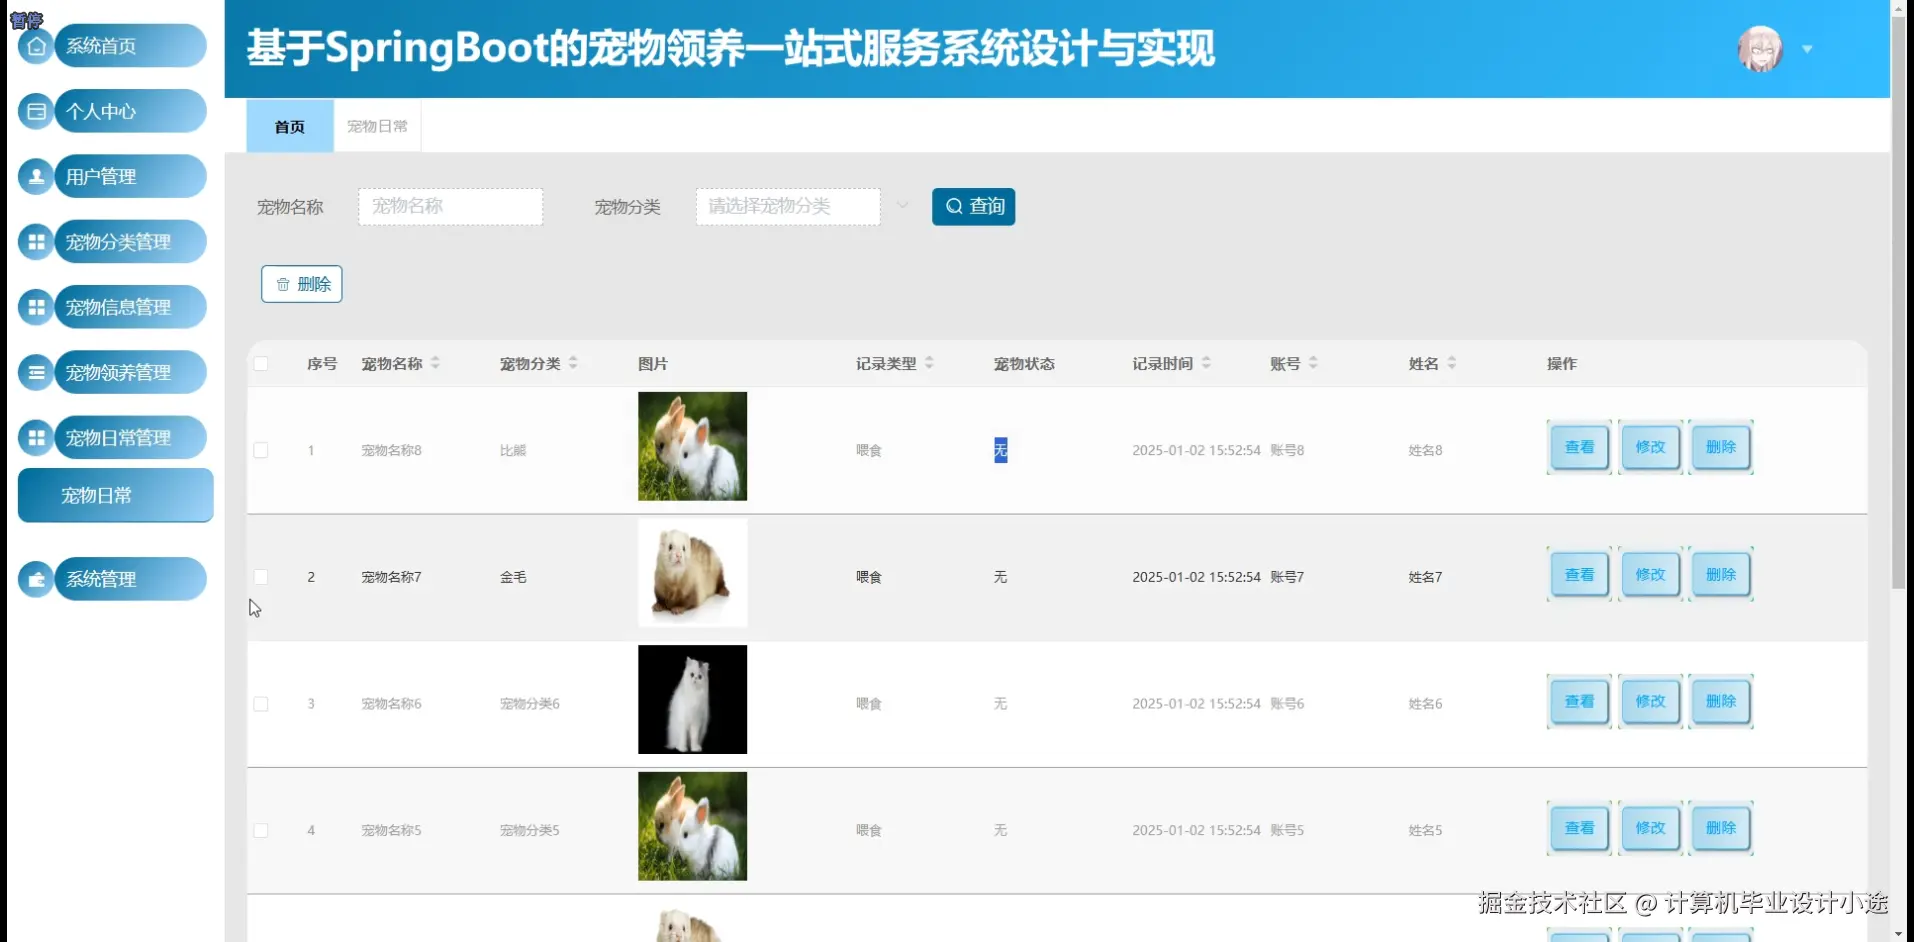
Task: Edit row 宠物名称8 with 修改
Action: pos(1650,447)
